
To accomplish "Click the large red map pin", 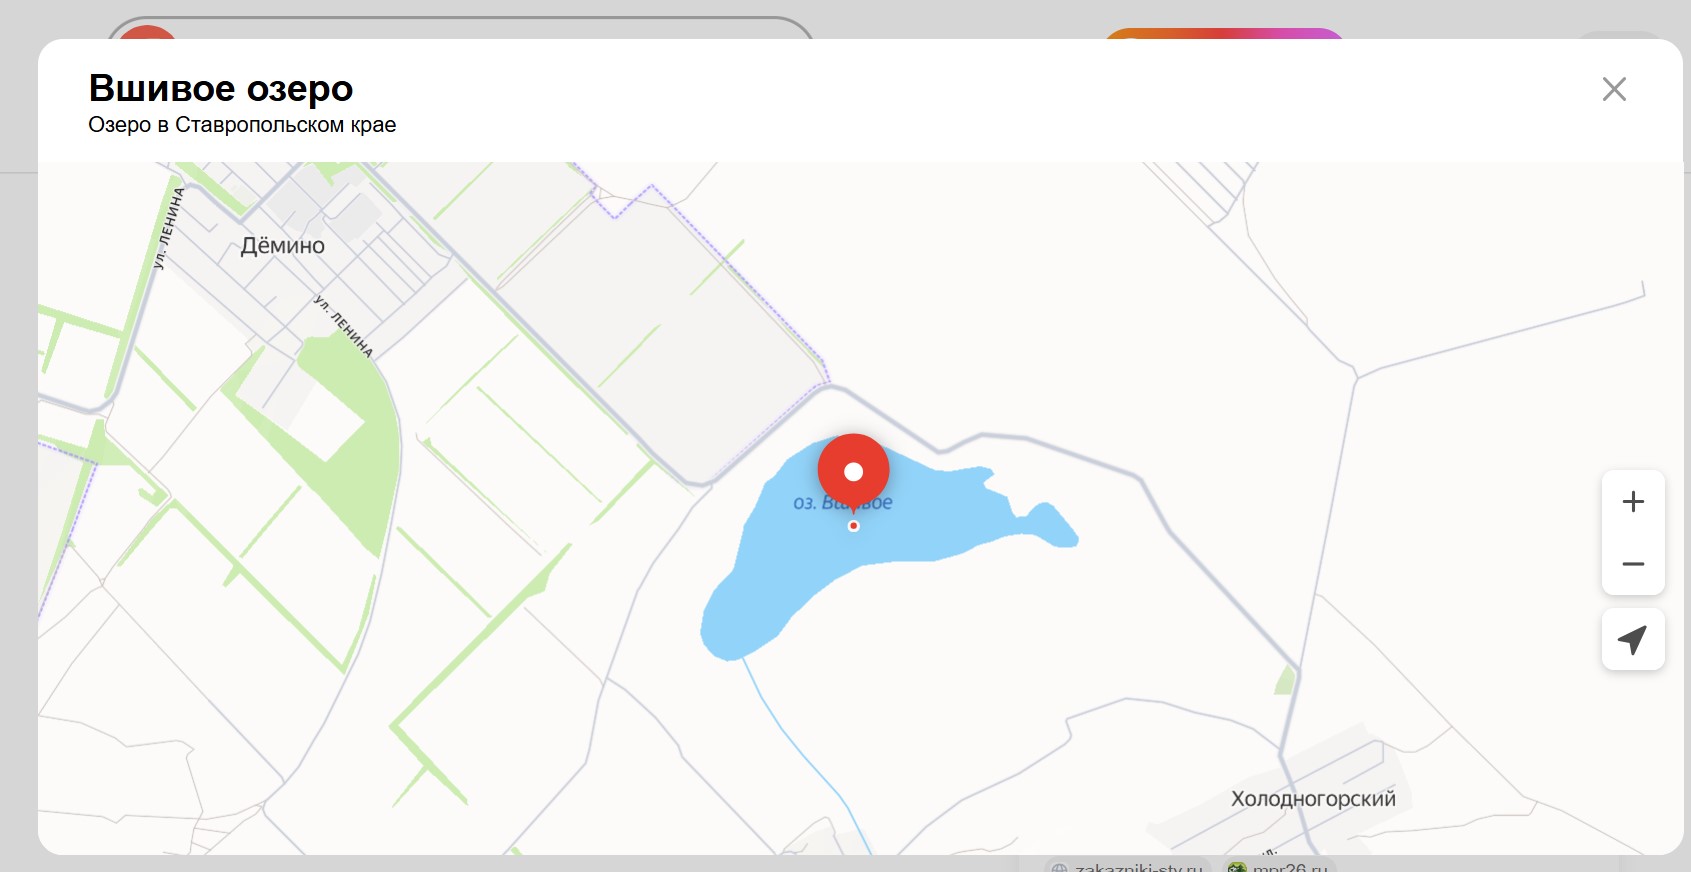I will tap(853, 468).
